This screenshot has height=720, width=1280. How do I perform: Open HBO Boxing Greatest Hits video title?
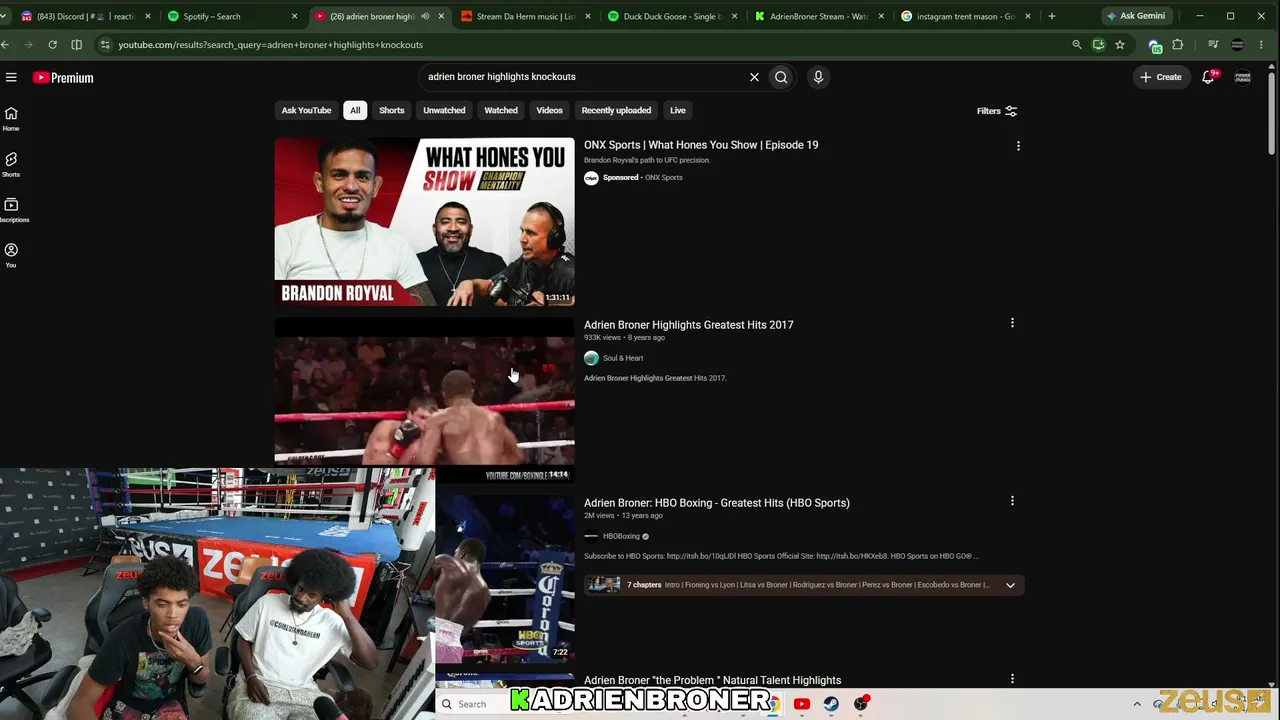coord(717,503)
